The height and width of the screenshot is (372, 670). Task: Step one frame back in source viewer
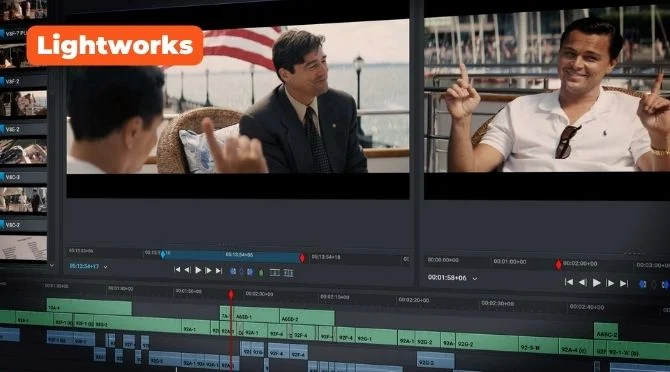[x=187, y=270]
